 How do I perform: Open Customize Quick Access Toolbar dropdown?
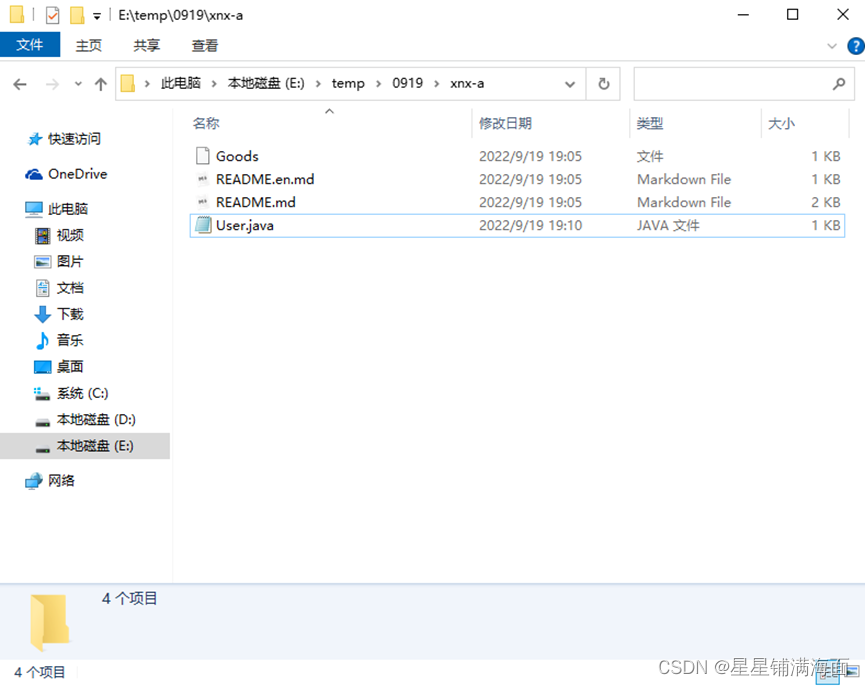click(x=97, y=16)
